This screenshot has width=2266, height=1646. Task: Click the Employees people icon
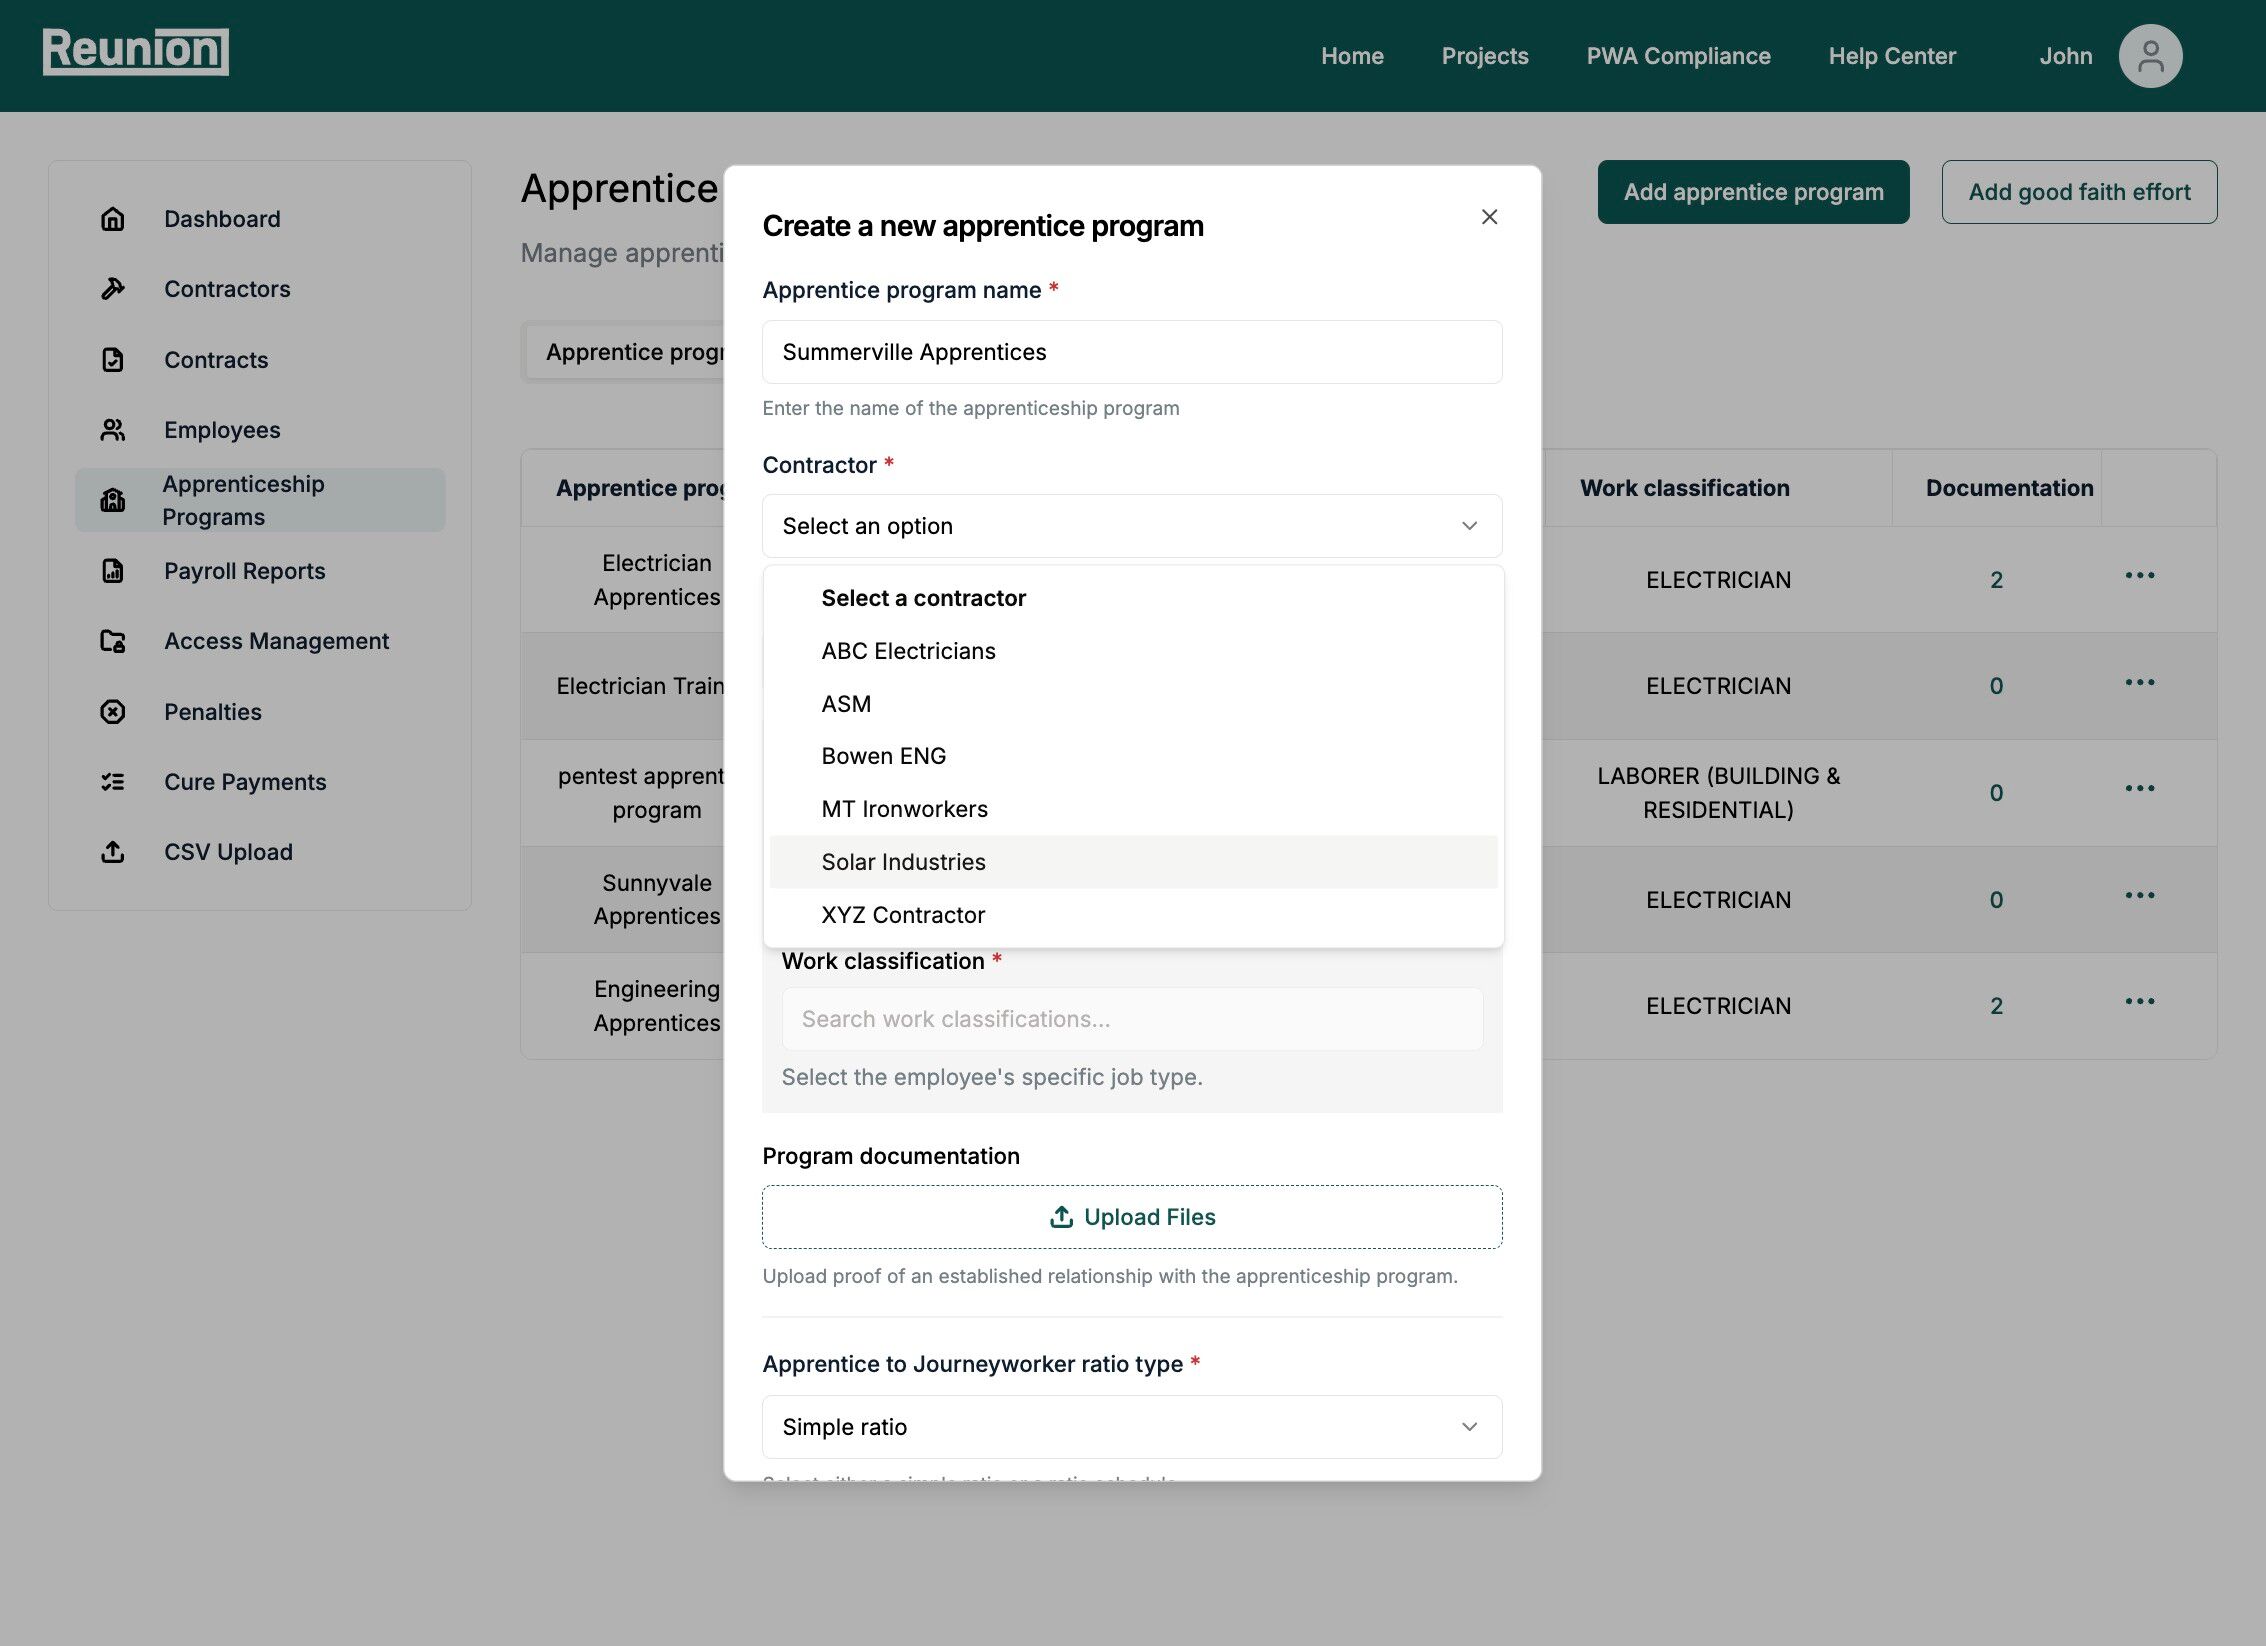[x=113, y=430]
